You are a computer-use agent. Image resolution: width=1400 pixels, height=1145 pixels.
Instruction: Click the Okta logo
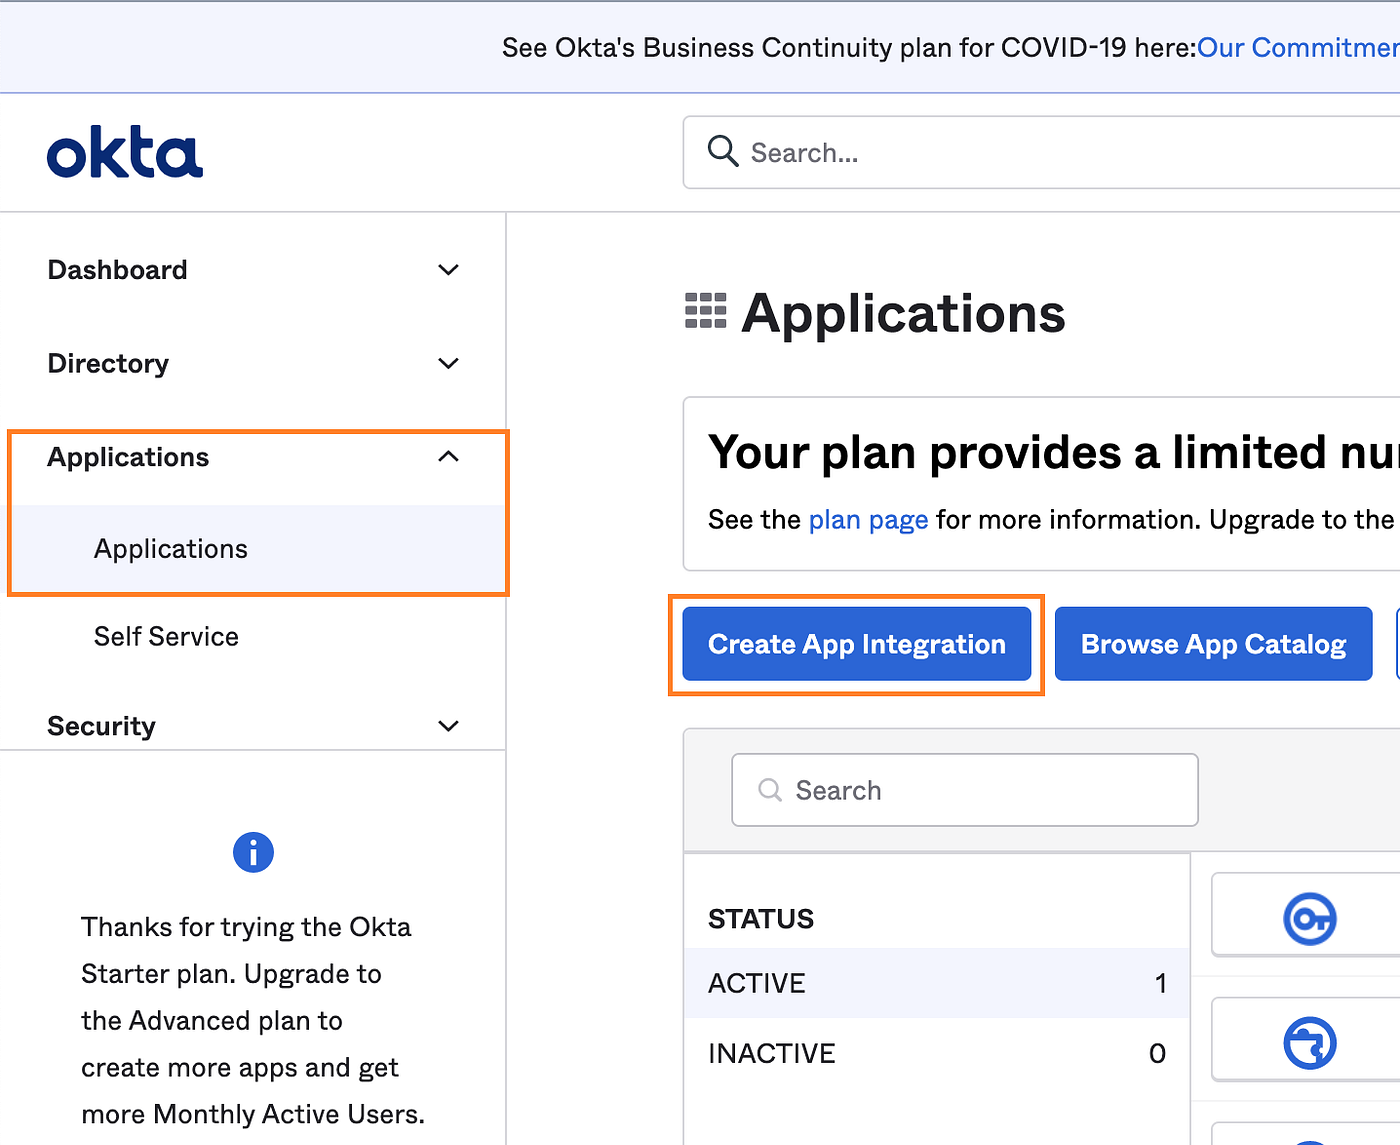coord(125,153)
